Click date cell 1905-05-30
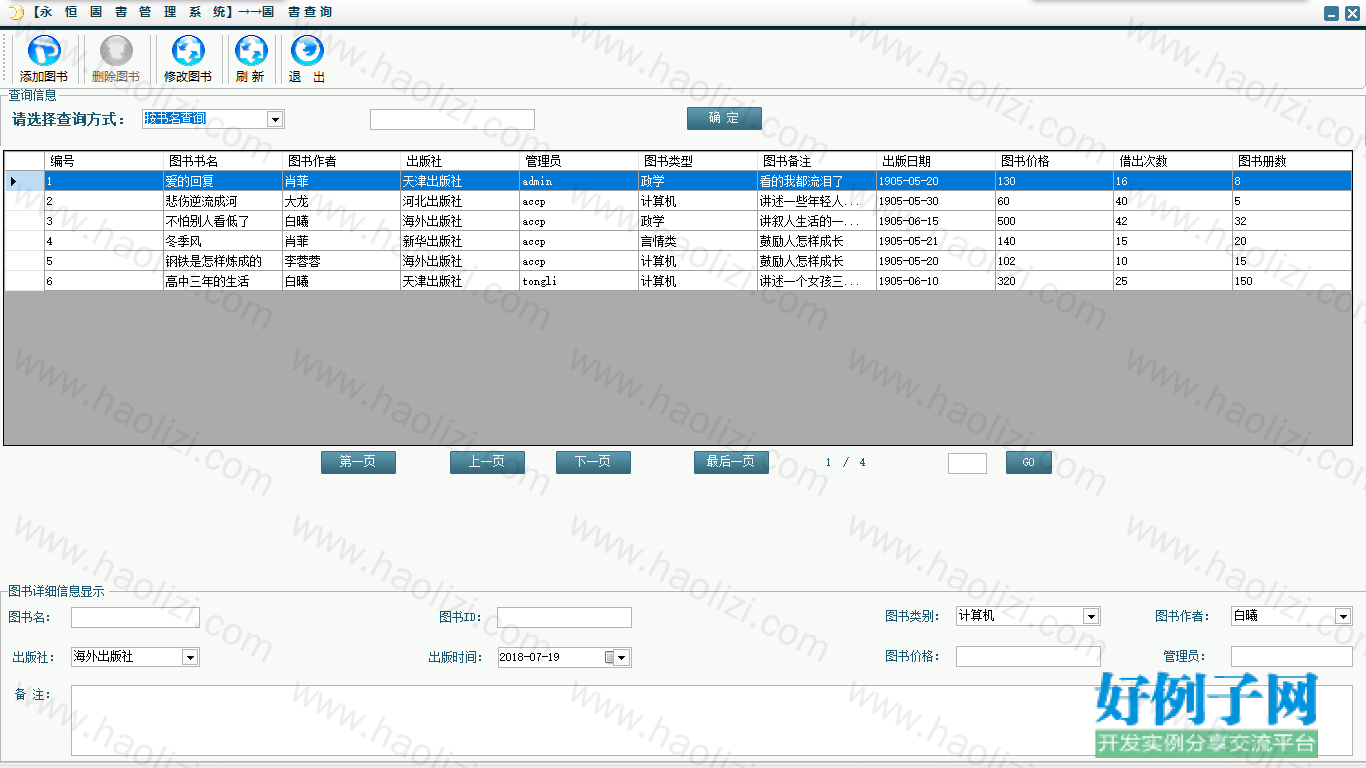The image size is (1366, 768). coord(937,201)
